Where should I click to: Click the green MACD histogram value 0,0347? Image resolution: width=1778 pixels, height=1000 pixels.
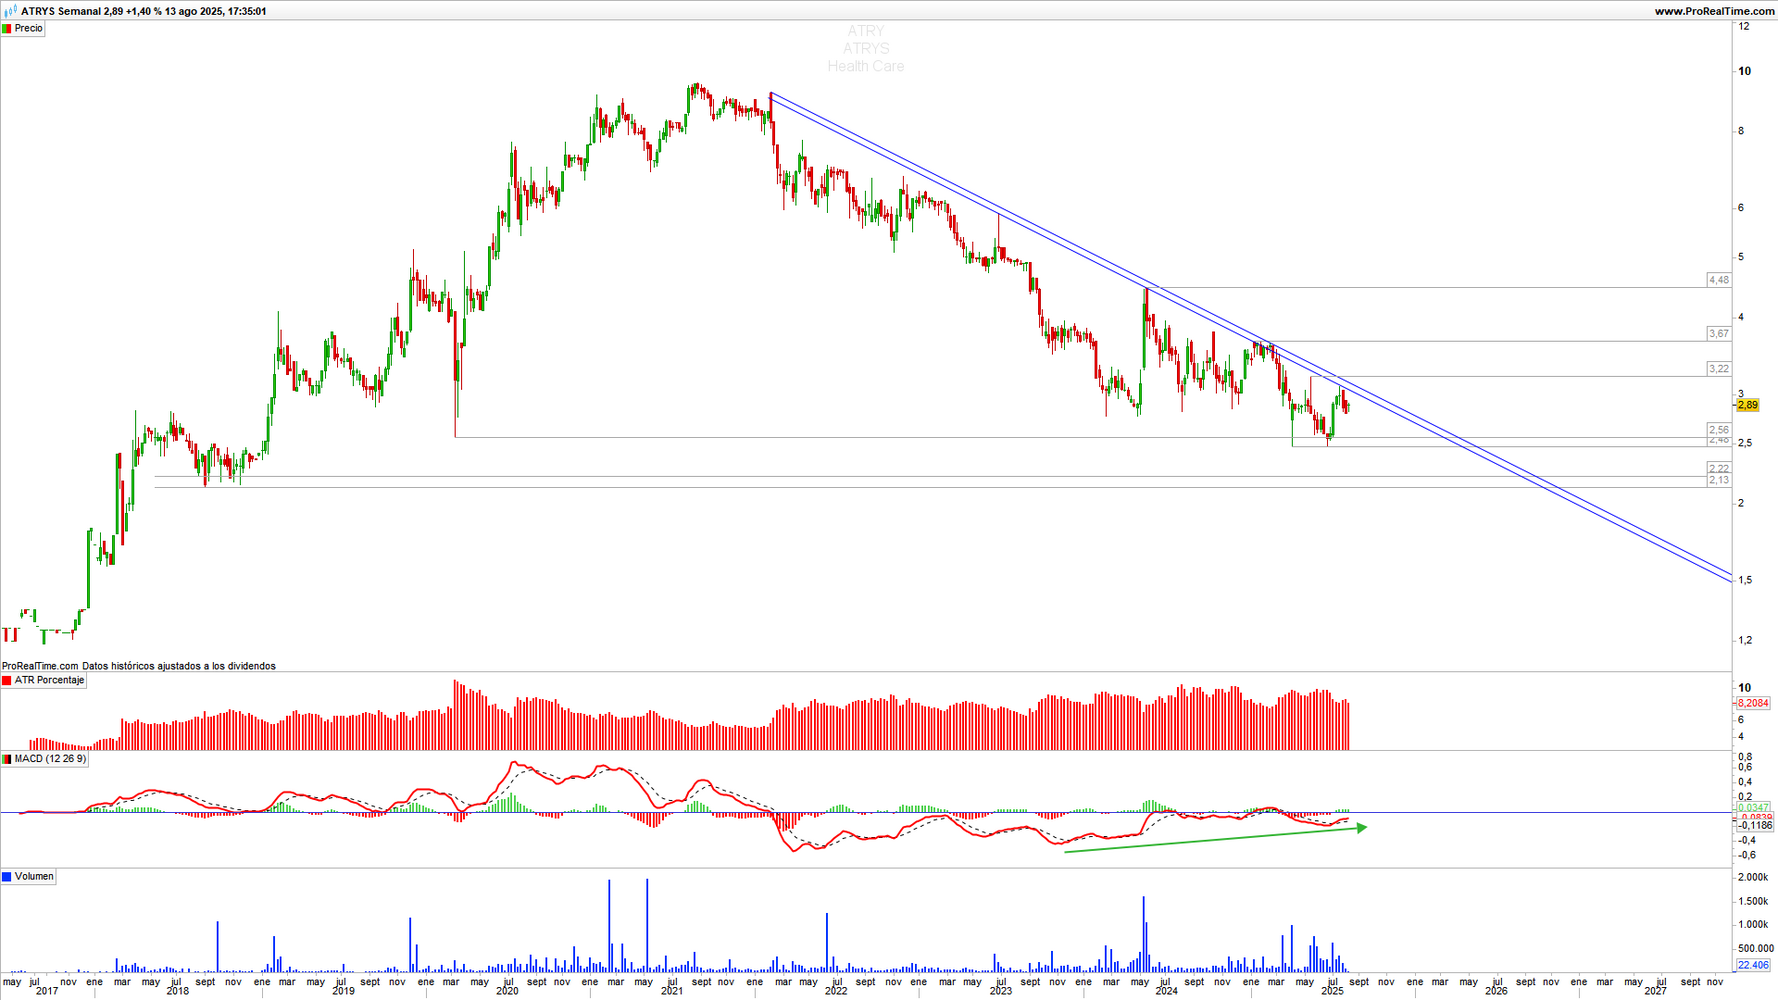tap(1754, 807)
